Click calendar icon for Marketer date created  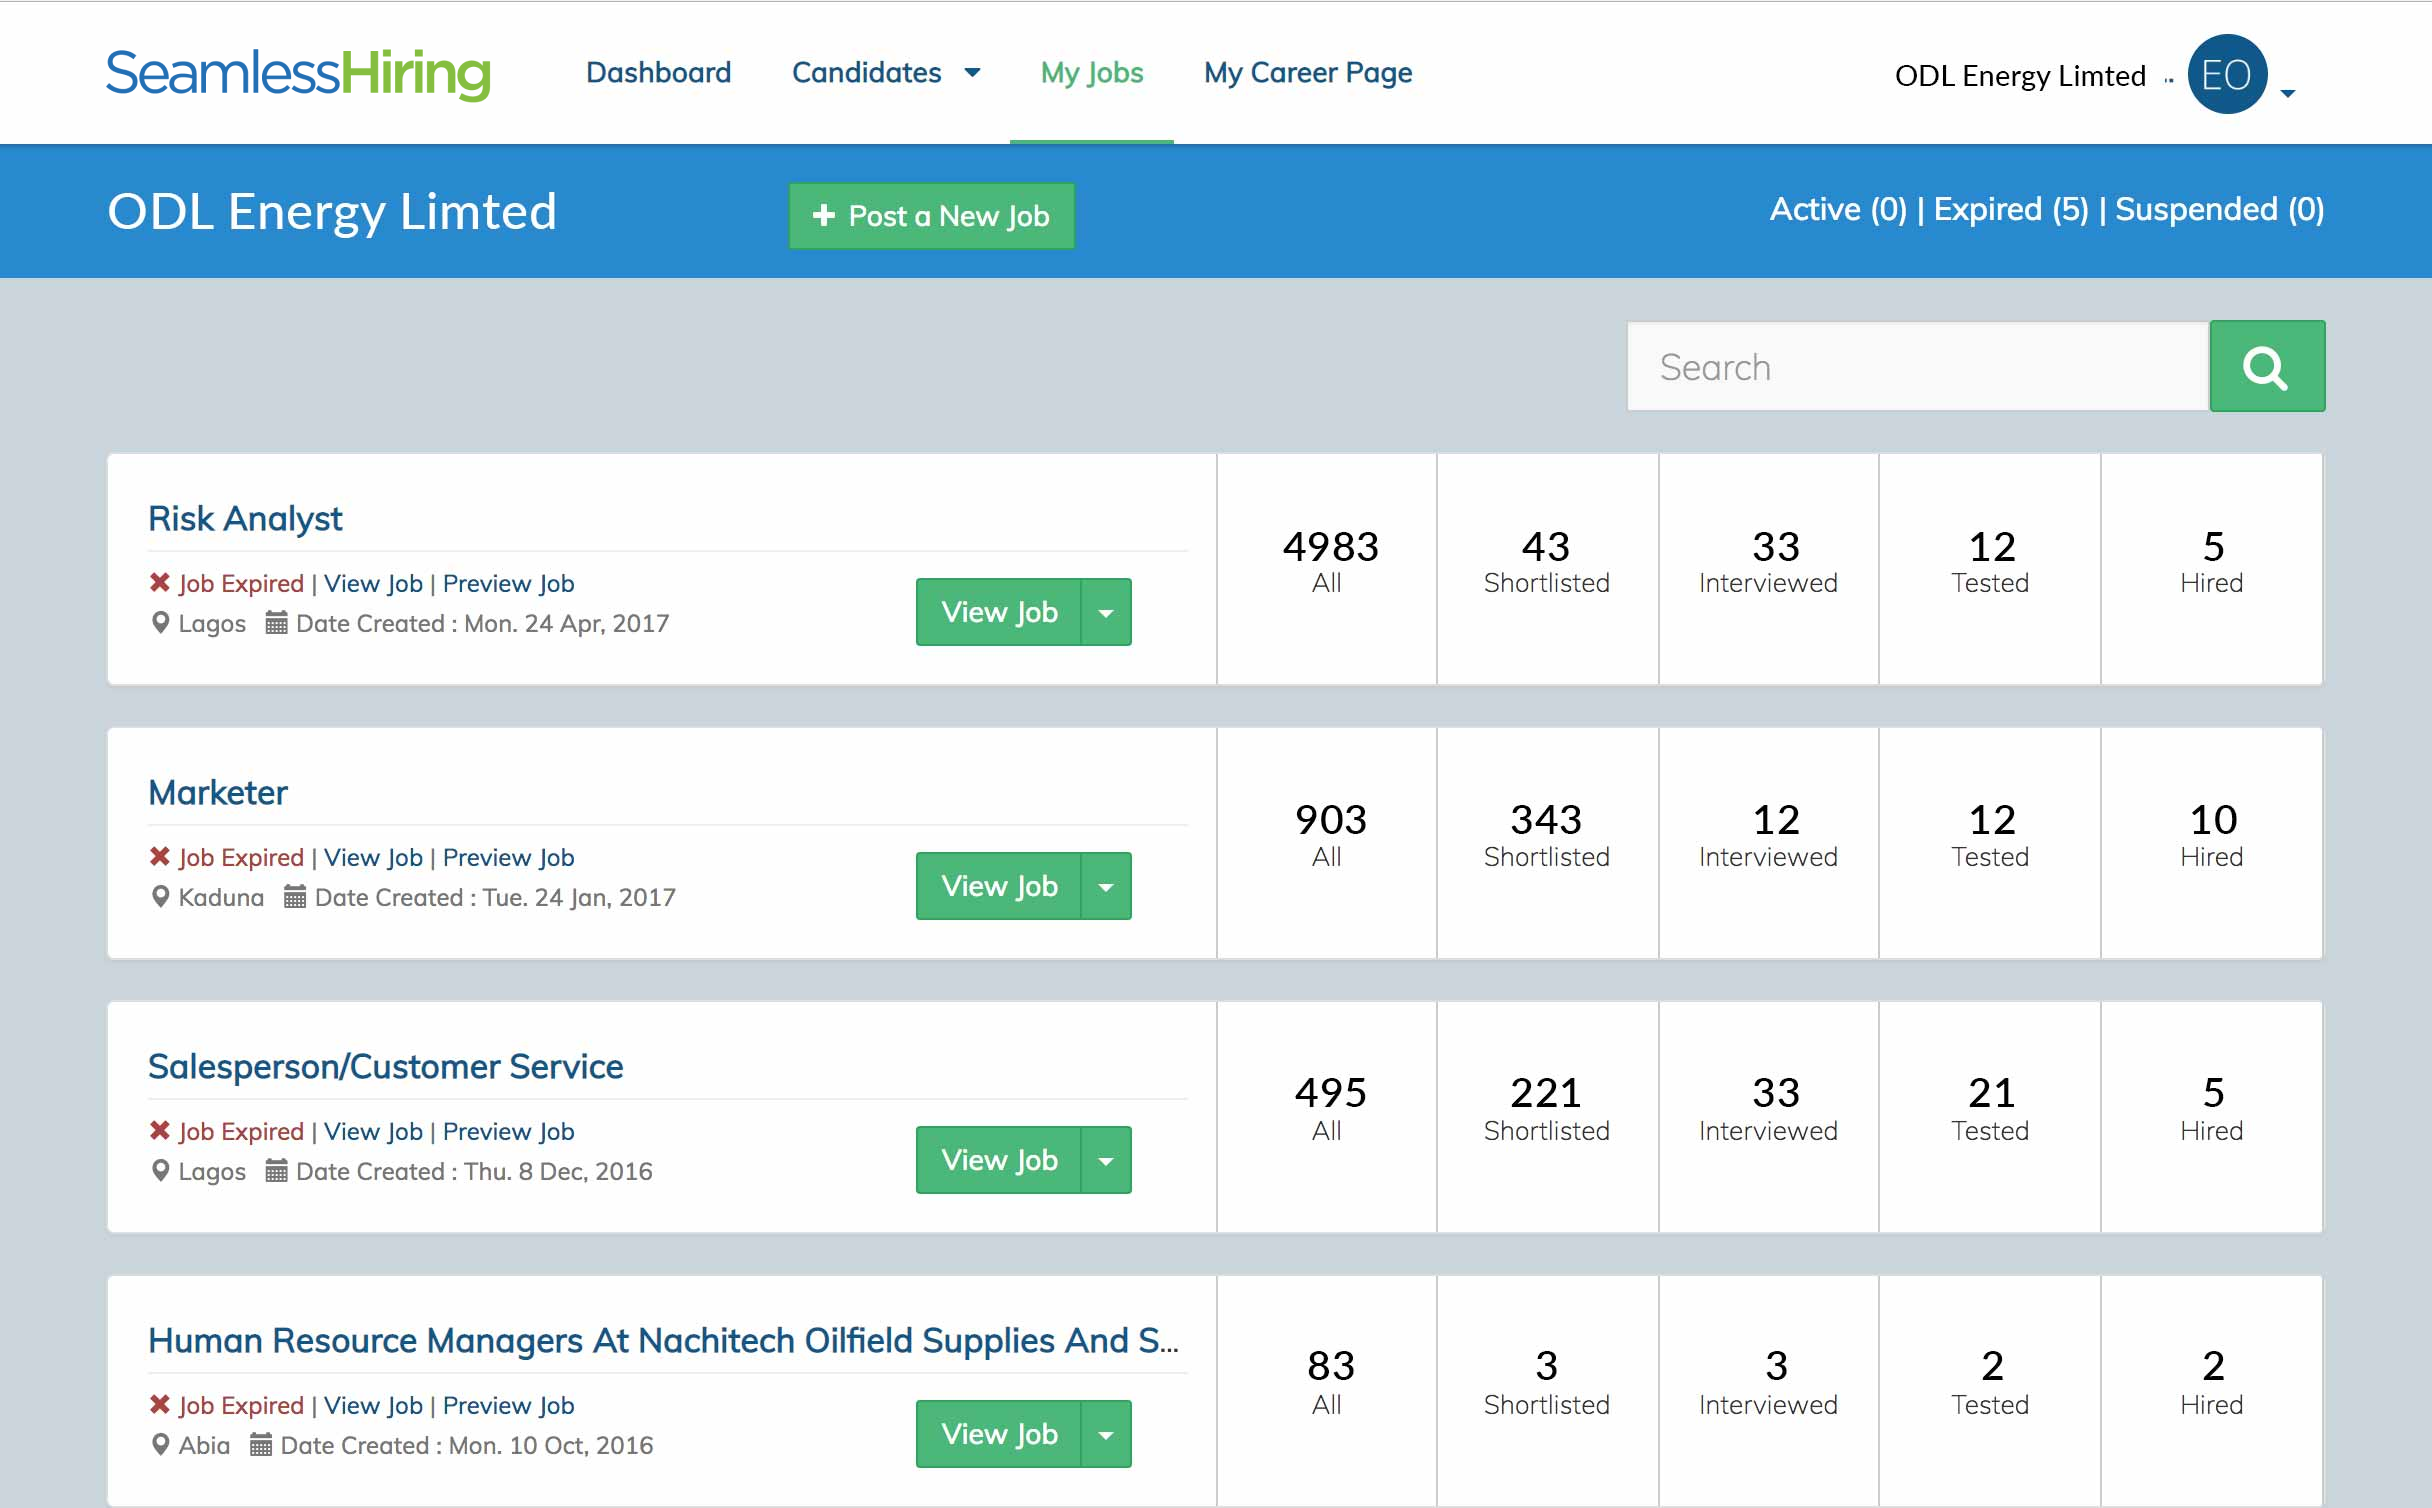(295, 897)
